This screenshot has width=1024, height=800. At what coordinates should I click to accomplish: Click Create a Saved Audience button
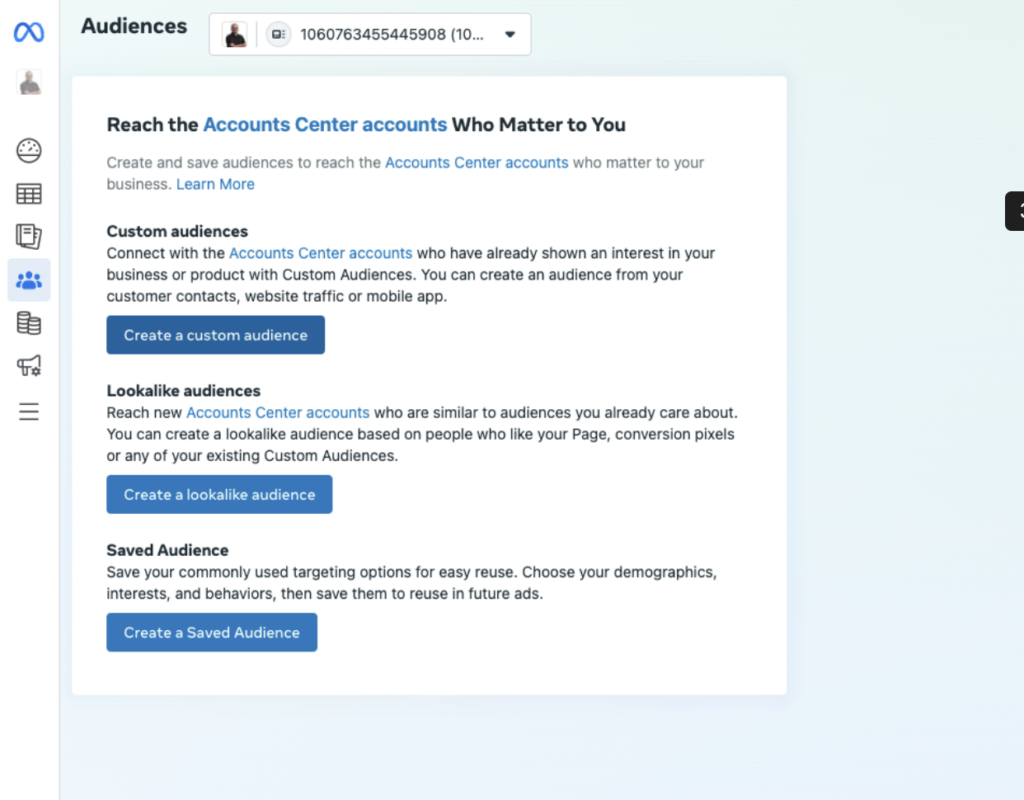pos(212,632)
